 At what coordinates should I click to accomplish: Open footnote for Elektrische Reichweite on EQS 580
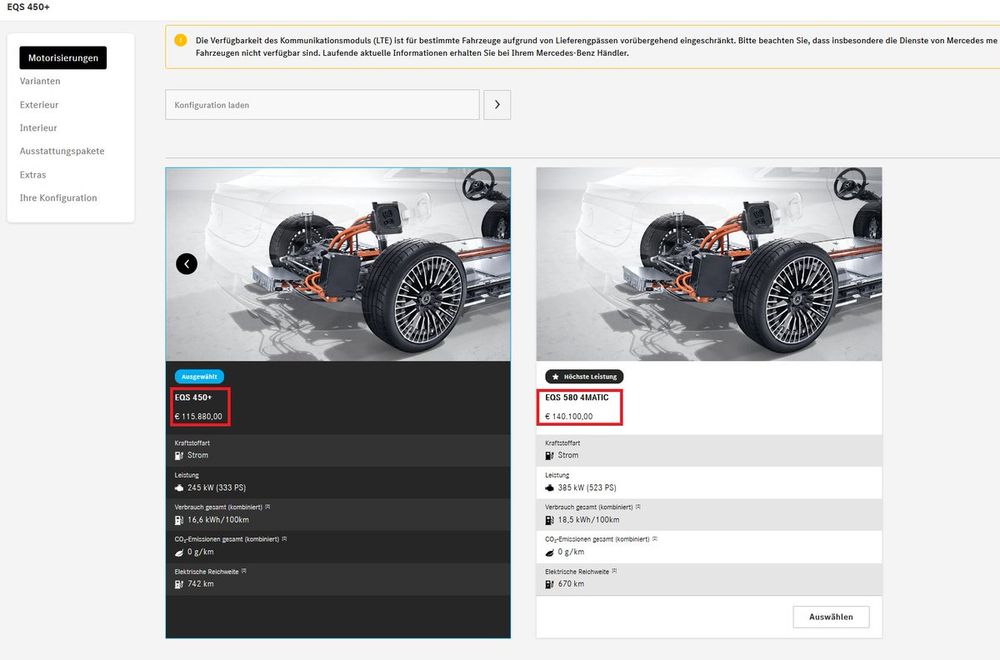pyautogui.click(x=615, y=571)
